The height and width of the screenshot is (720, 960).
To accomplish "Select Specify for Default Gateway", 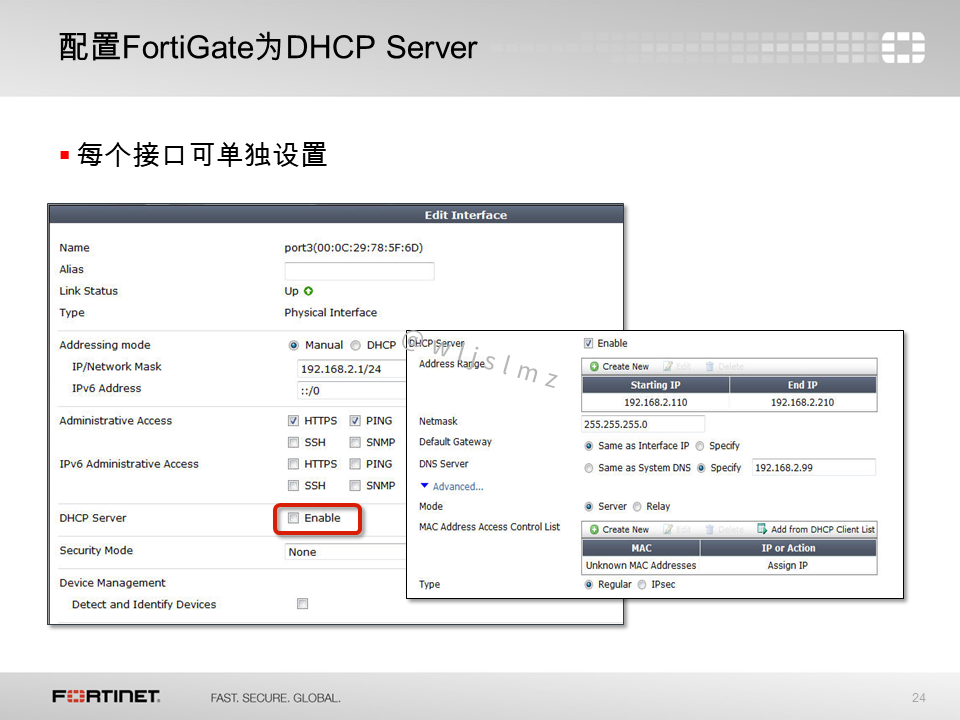I will (x=700, y=446).
